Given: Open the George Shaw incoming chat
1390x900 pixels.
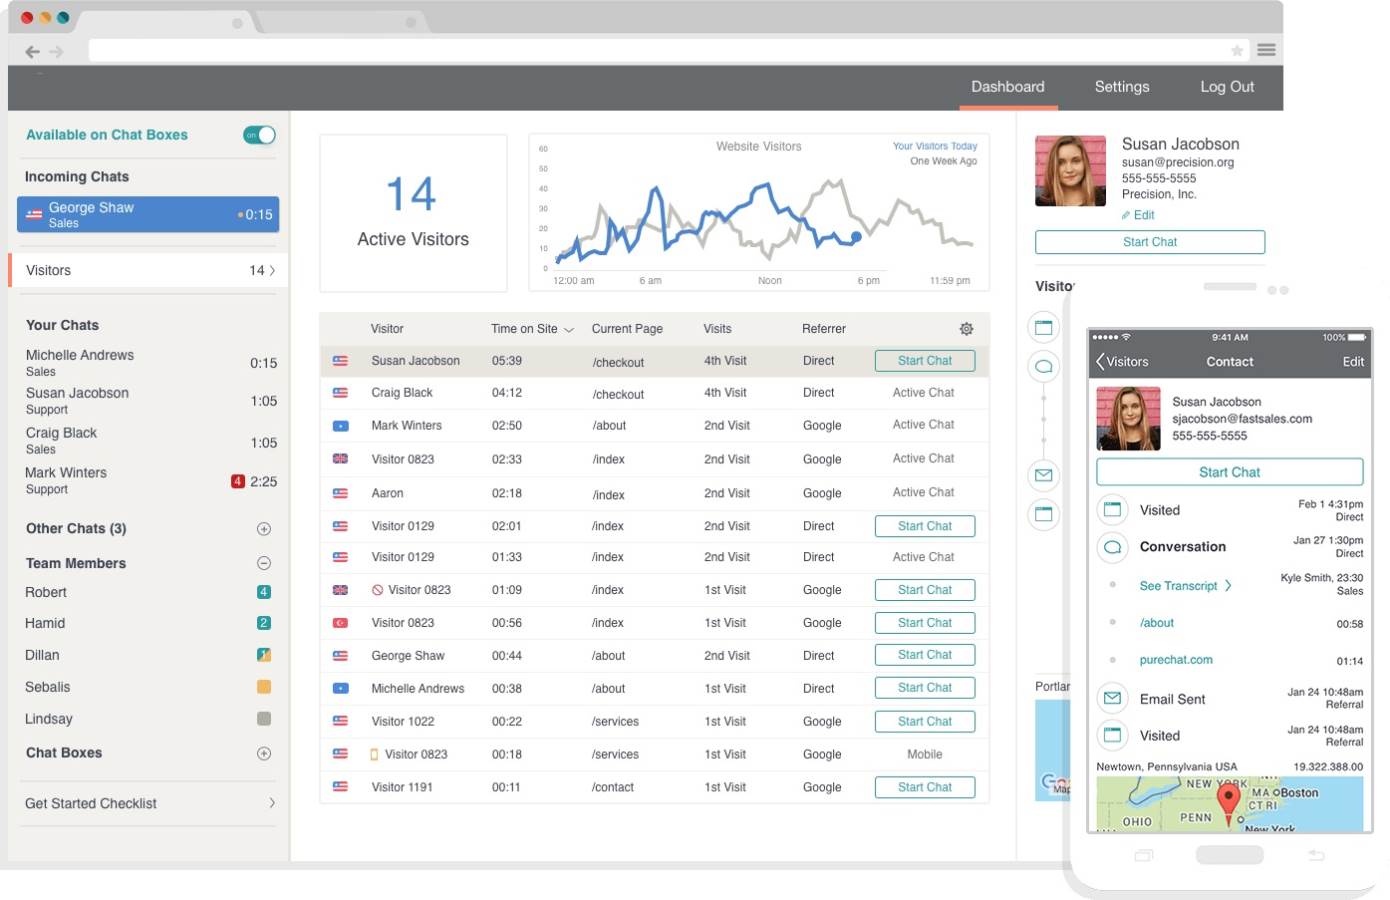Looking at the screenshot, I should (x=148, y=214).
